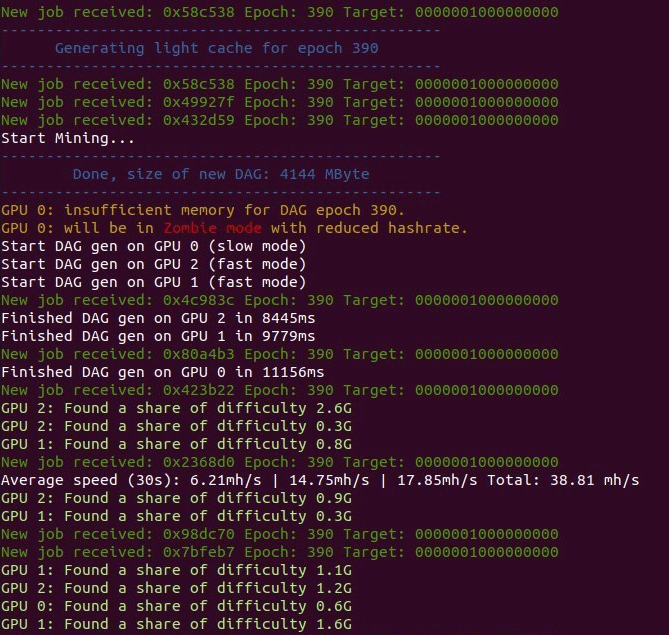Click the GPU 1 share of difficulty 1.6G

tap(176, 624)
